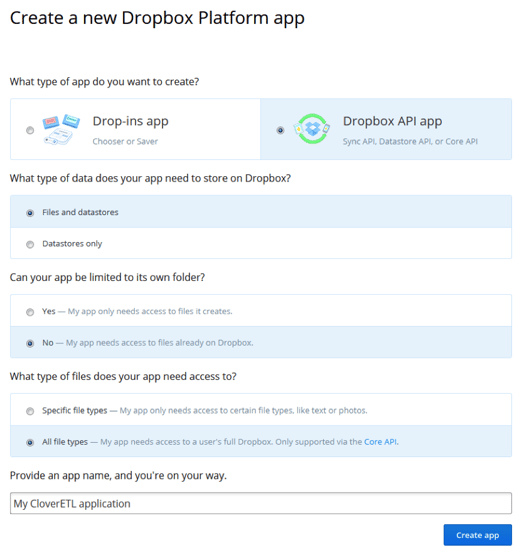
Task: Click 'What type of app do you want to create?' text
Action: point(104,82)
